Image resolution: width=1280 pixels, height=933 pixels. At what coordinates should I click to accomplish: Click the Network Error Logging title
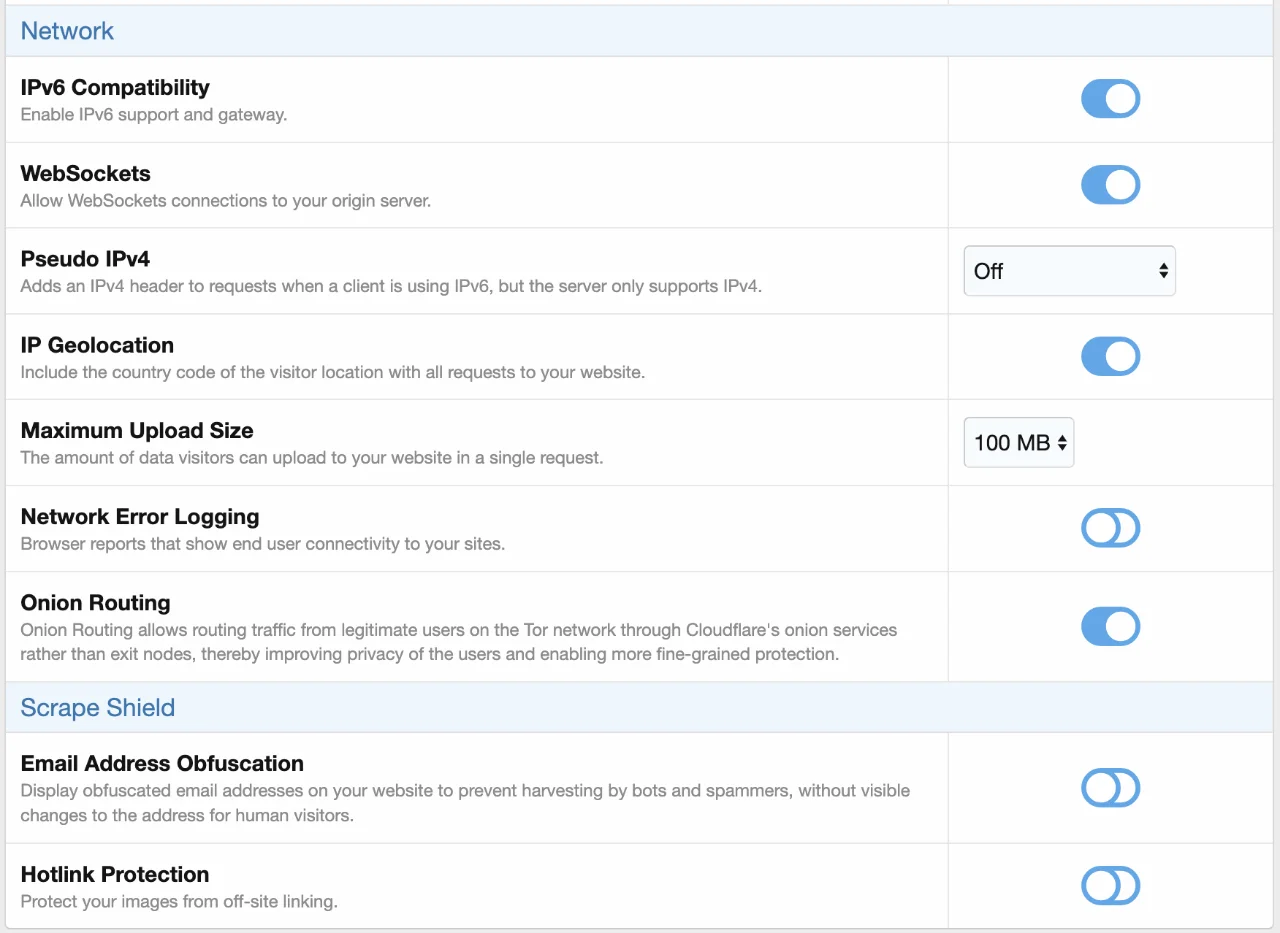(x=139, y=516)
